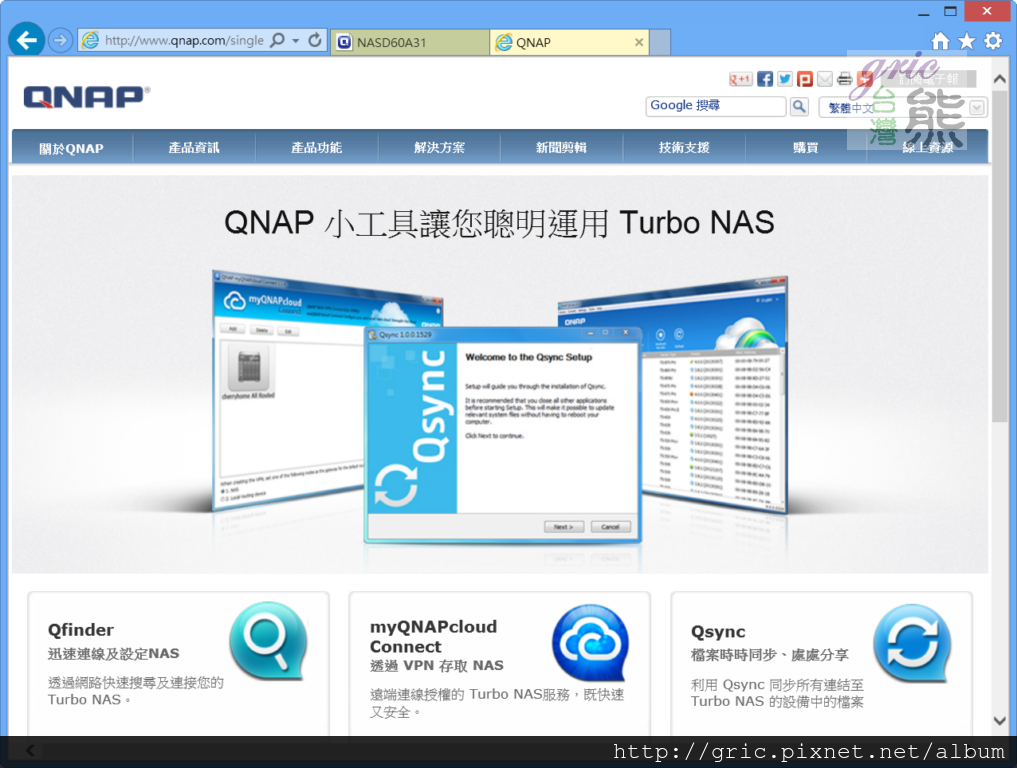Image resolution: width=1017 pixels, height=768 pixels.
Task: Share page on Plurk icon
Action: 805,79
